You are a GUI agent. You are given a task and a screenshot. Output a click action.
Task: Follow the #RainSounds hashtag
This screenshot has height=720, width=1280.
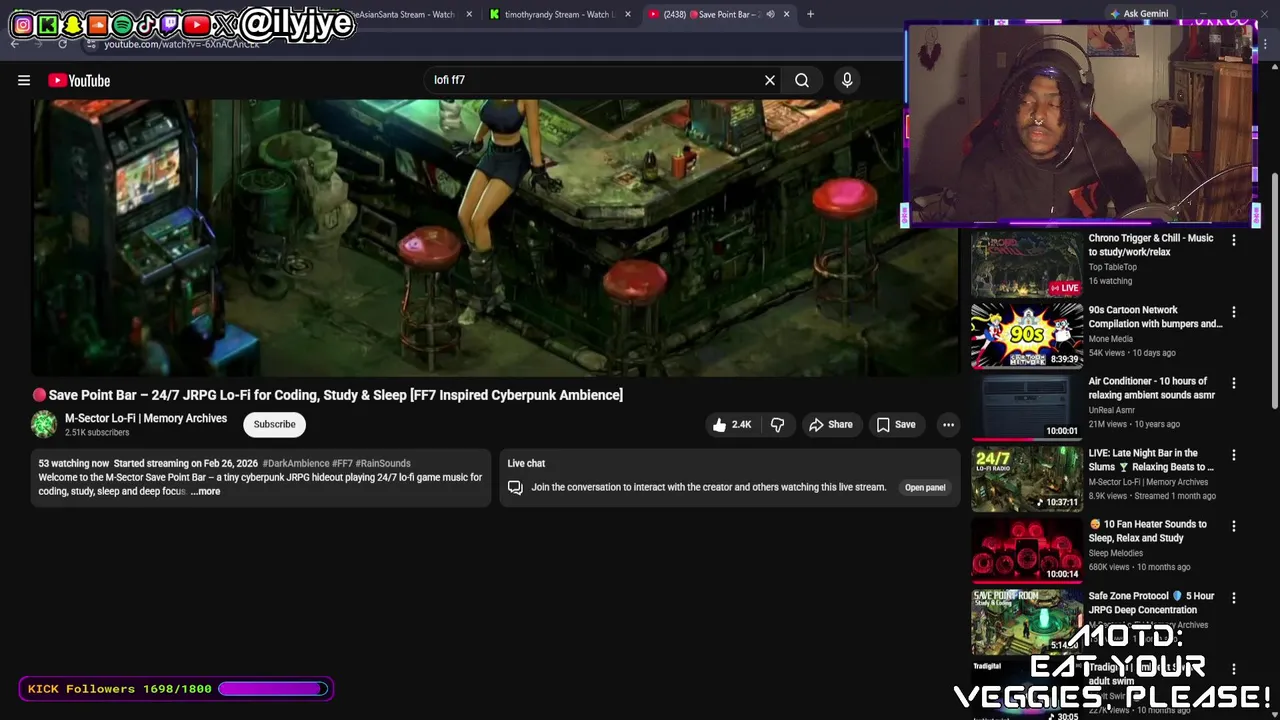(383, 463)
